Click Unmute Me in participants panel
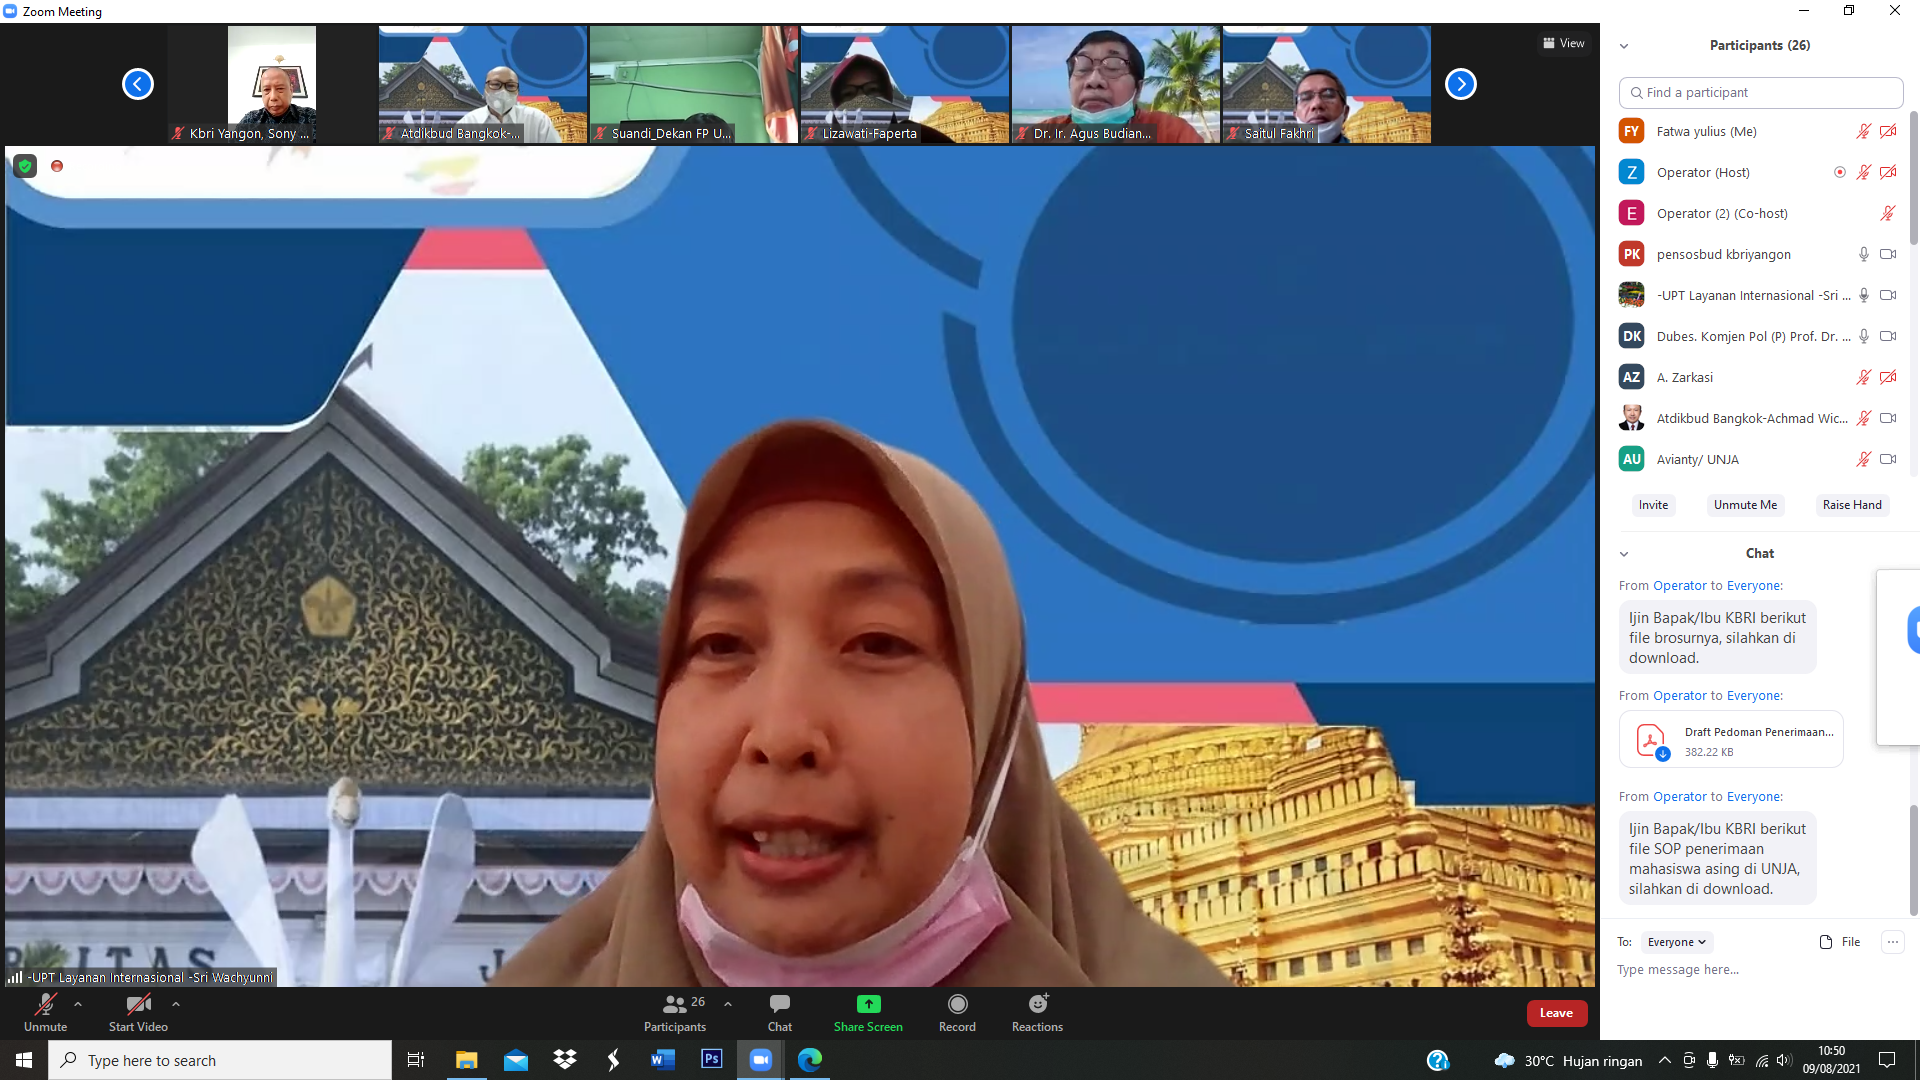 click(1745, 505)
